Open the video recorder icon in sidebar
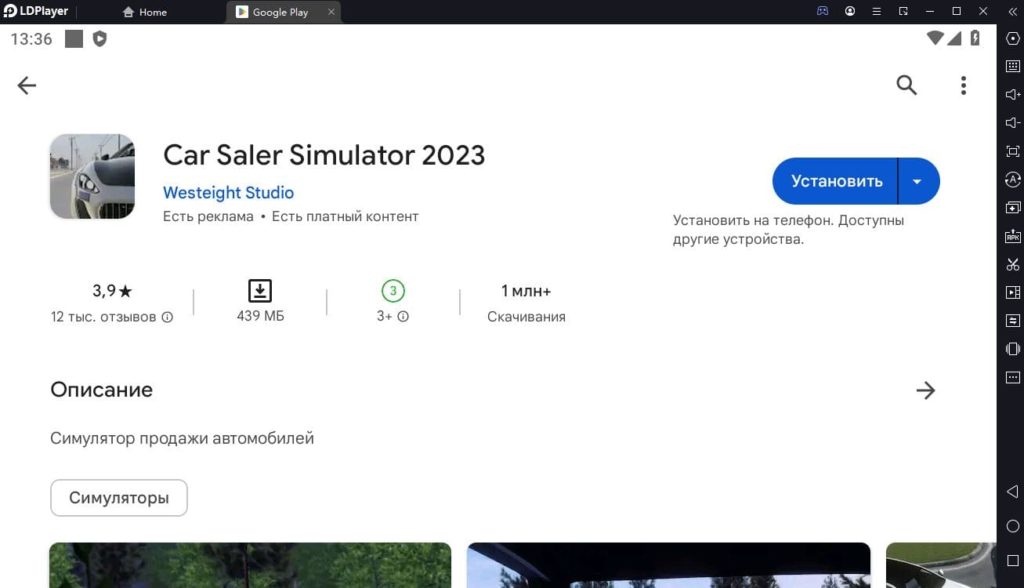This screenshot has width=1024, height=588. tap(1012, 293)
